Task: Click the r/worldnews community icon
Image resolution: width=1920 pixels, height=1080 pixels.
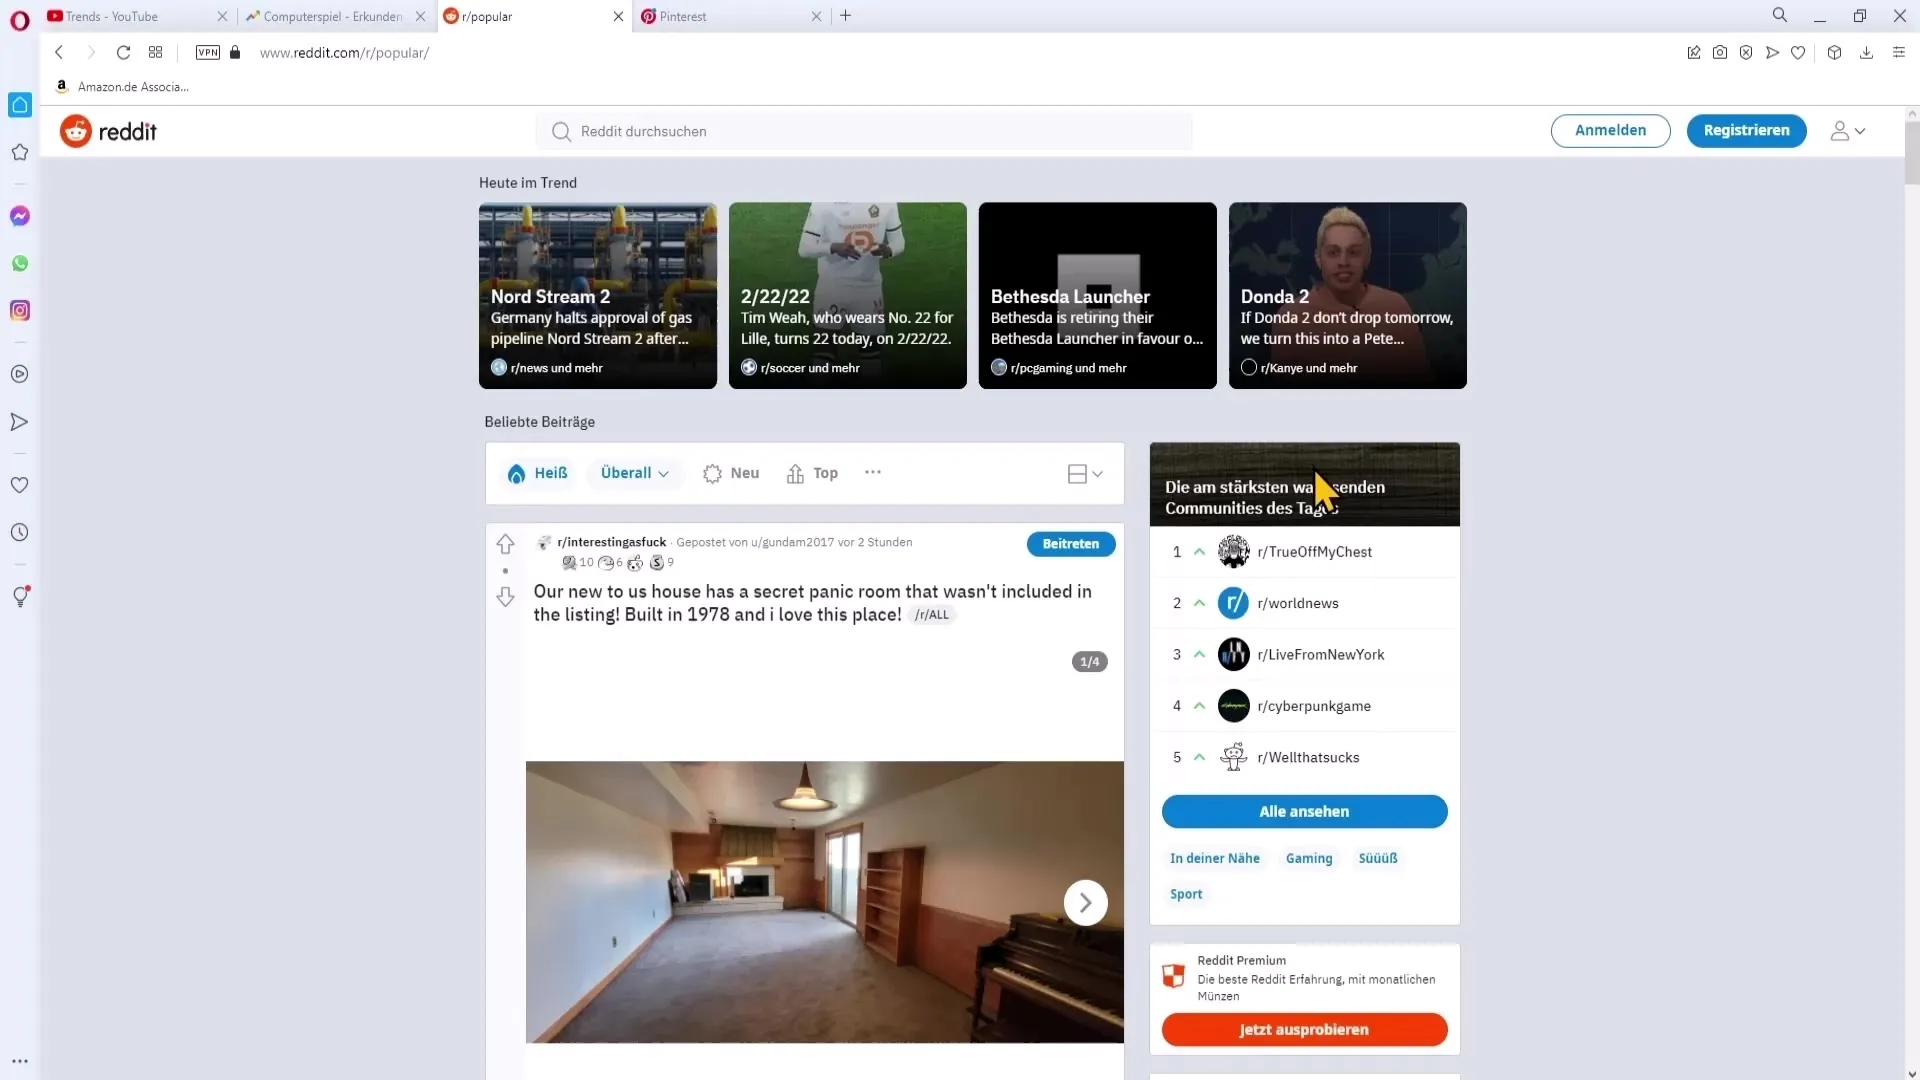Action: 1232,603
